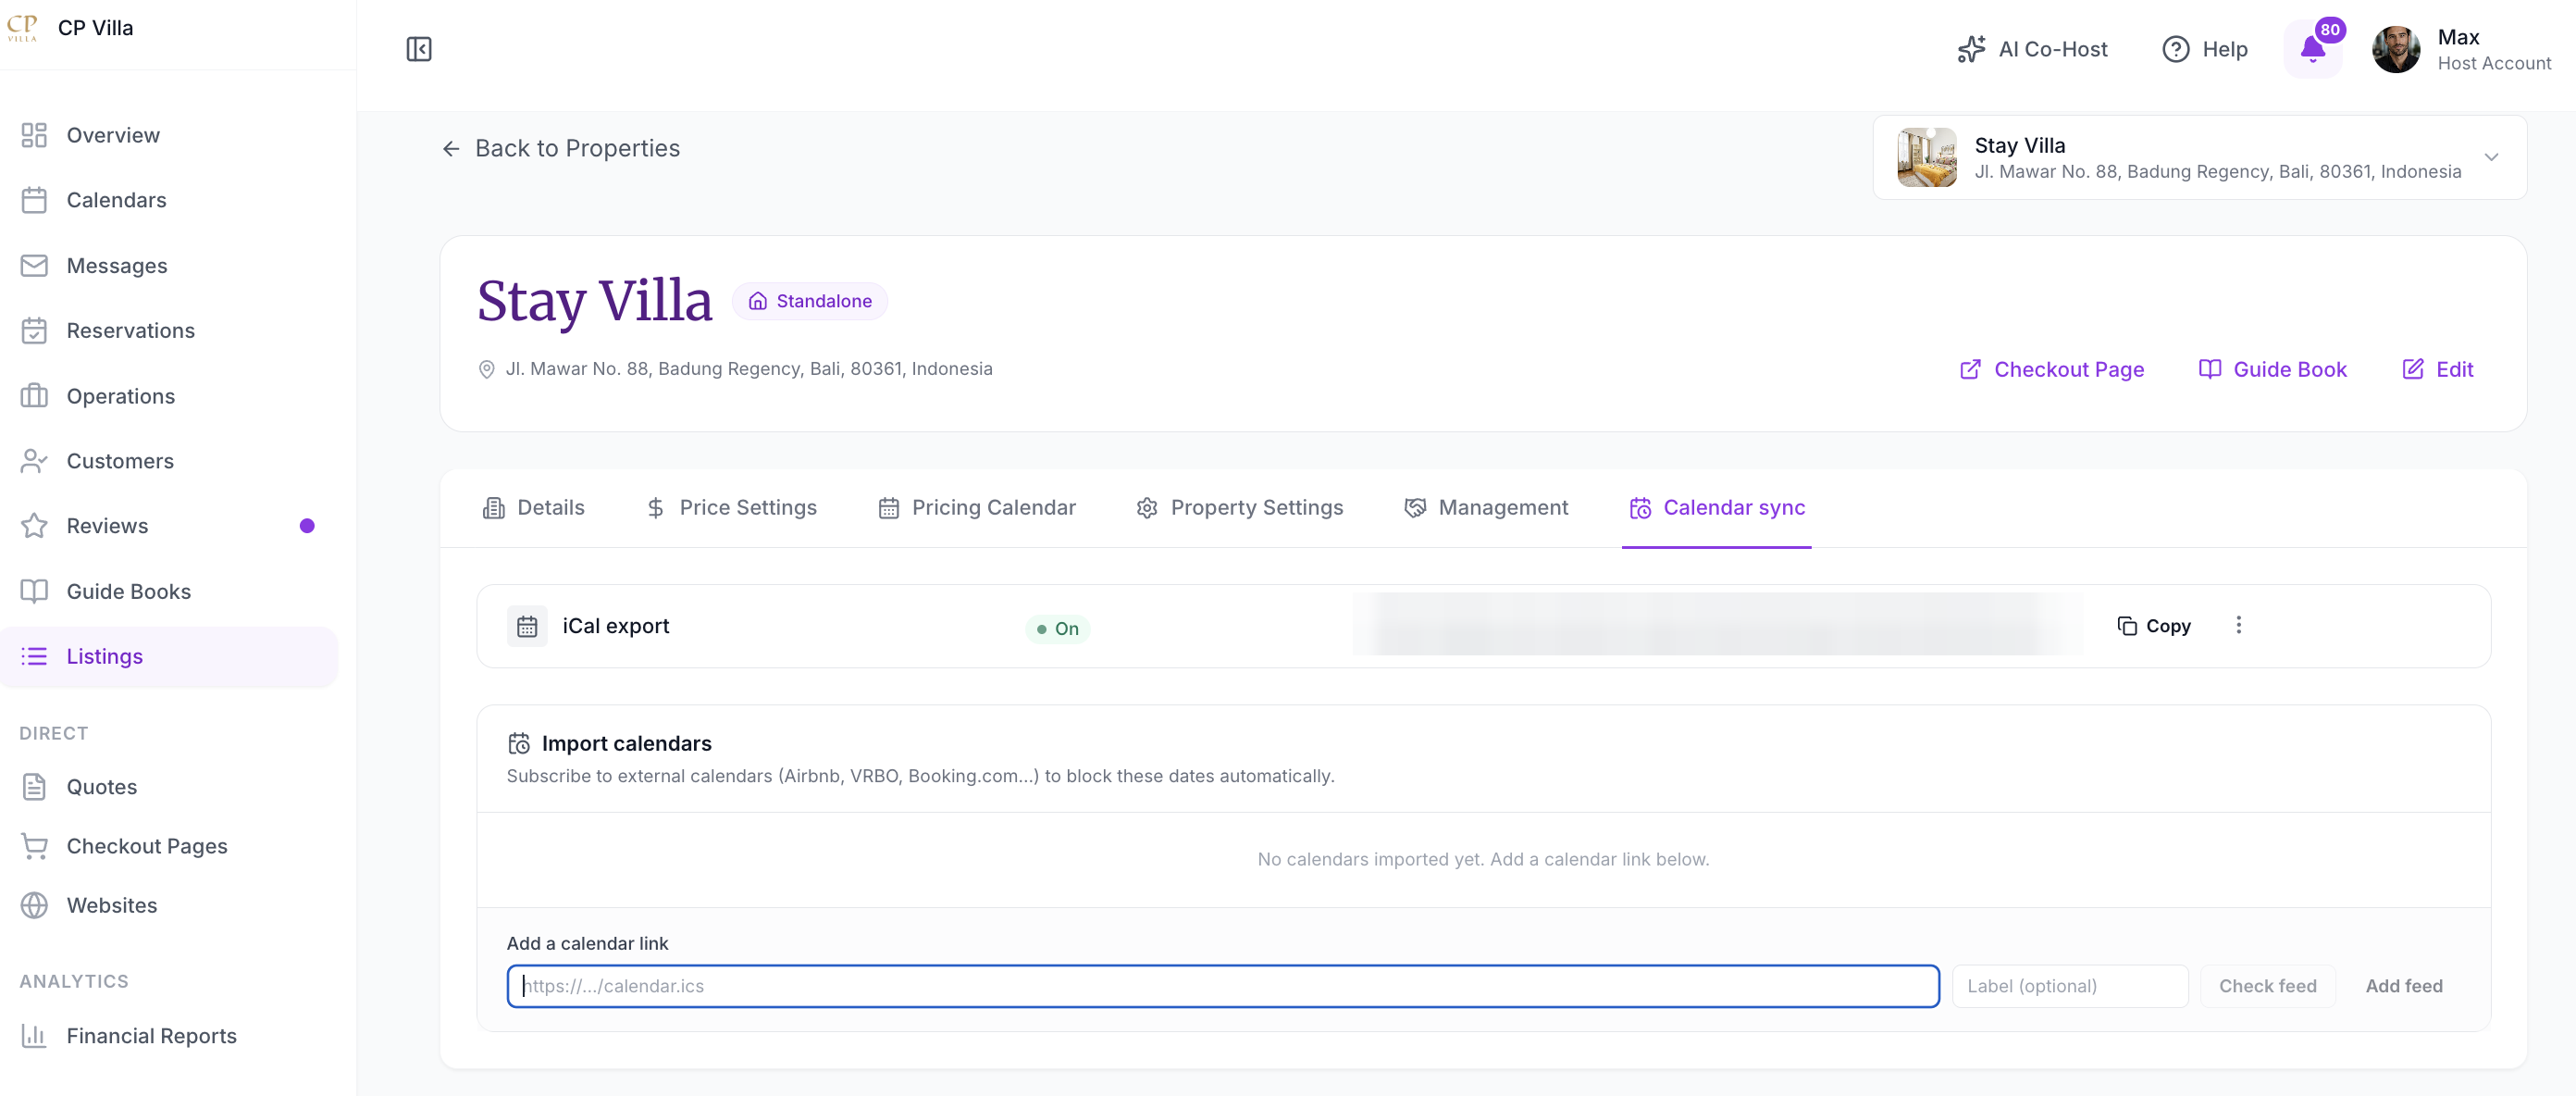Image resolution: width=2576 pixels, height=1096 pixels.
Task: Focus the Label (optional) field
Action: tap(2069, 986)
